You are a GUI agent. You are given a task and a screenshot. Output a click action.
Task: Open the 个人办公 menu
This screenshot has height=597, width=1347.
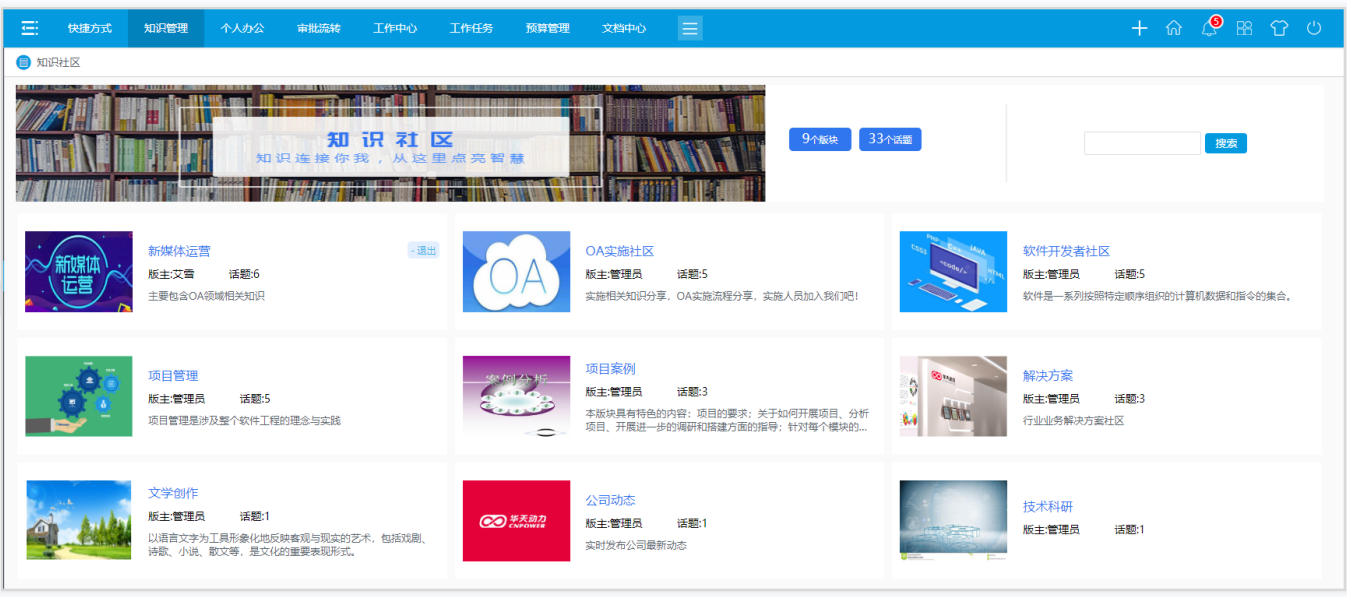pyautogui.click(x=242, y=28)
